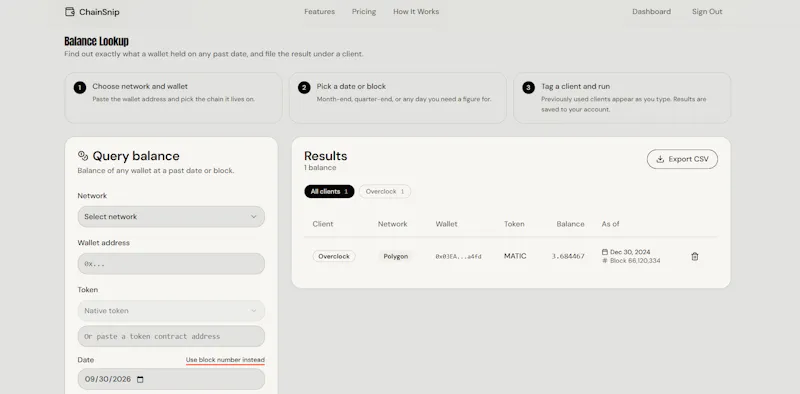Click the Polygon network badge
800x394 pixels.
click(x=395, y=256)
